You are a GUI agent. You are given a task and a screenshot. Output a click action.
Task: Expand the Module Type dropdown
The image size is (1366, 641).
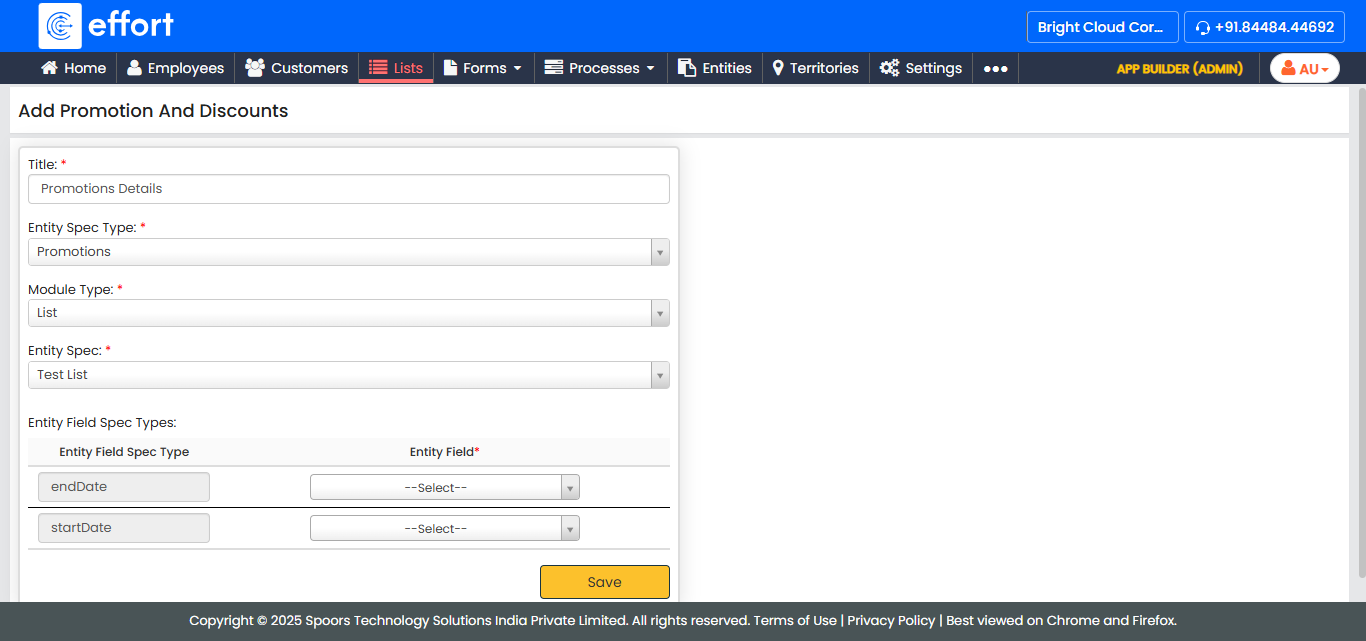pos(348,313)
